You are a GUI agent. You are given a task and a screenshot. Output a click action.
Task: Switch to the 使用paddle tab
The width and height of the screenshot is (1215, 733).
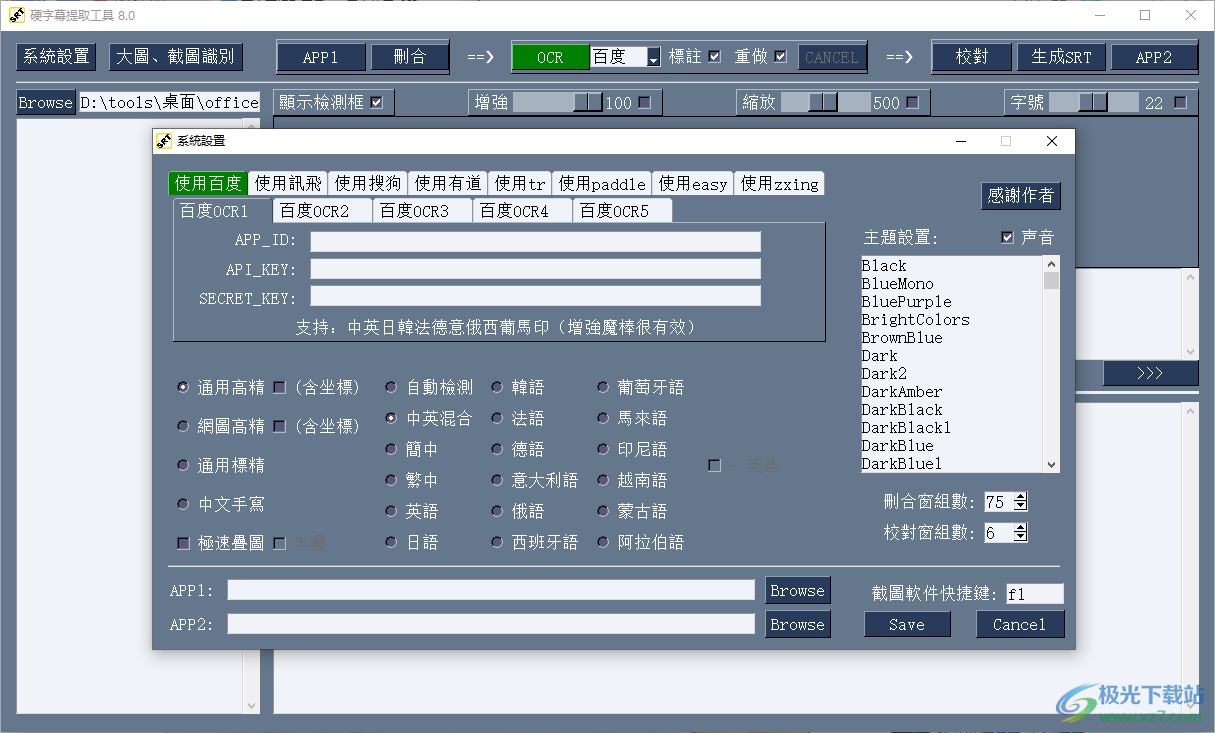pyautogui.click(x=602, y=183)
